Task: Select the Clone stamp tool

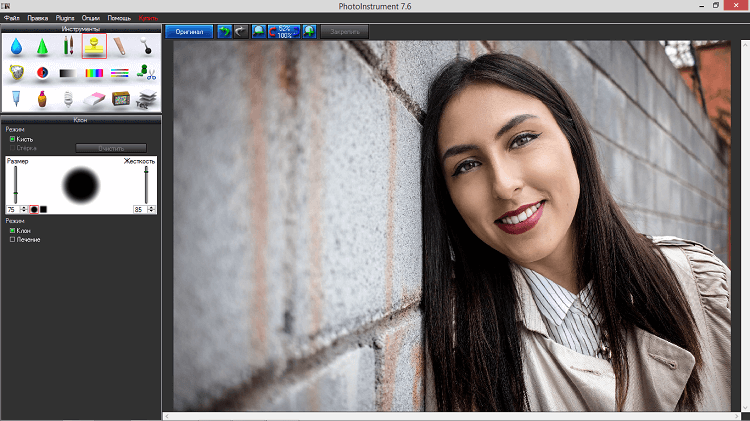Action: click(x=94, y=46)
